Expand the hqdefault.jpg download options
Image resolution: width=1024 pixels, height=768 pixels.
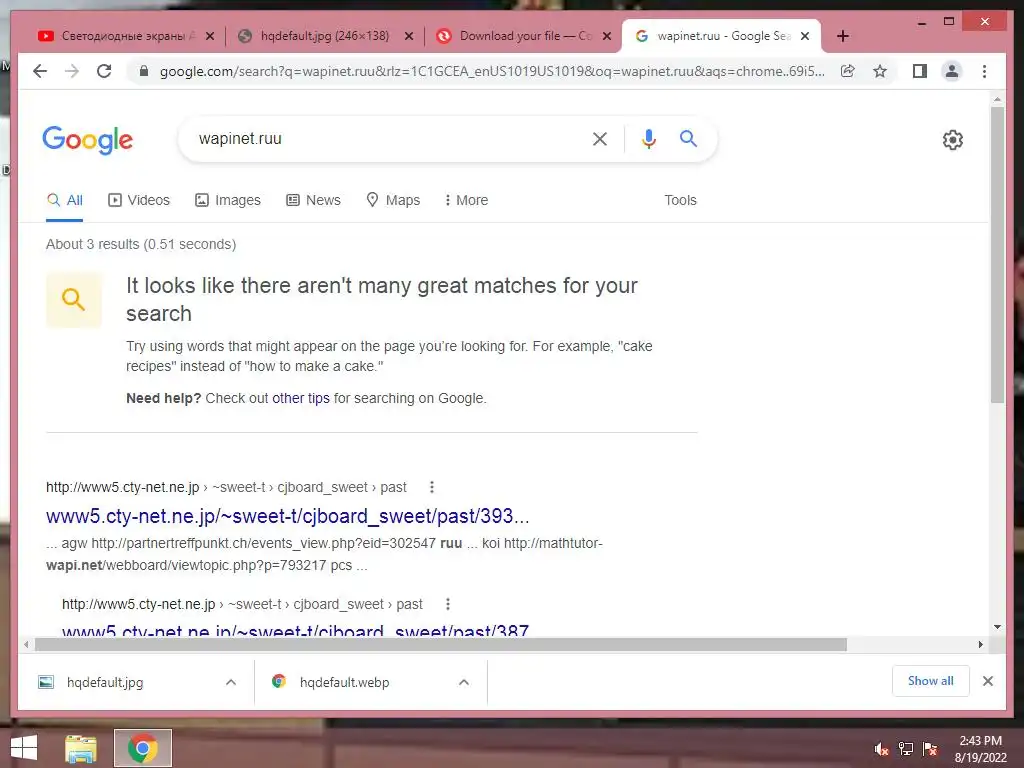click(231, 682)
